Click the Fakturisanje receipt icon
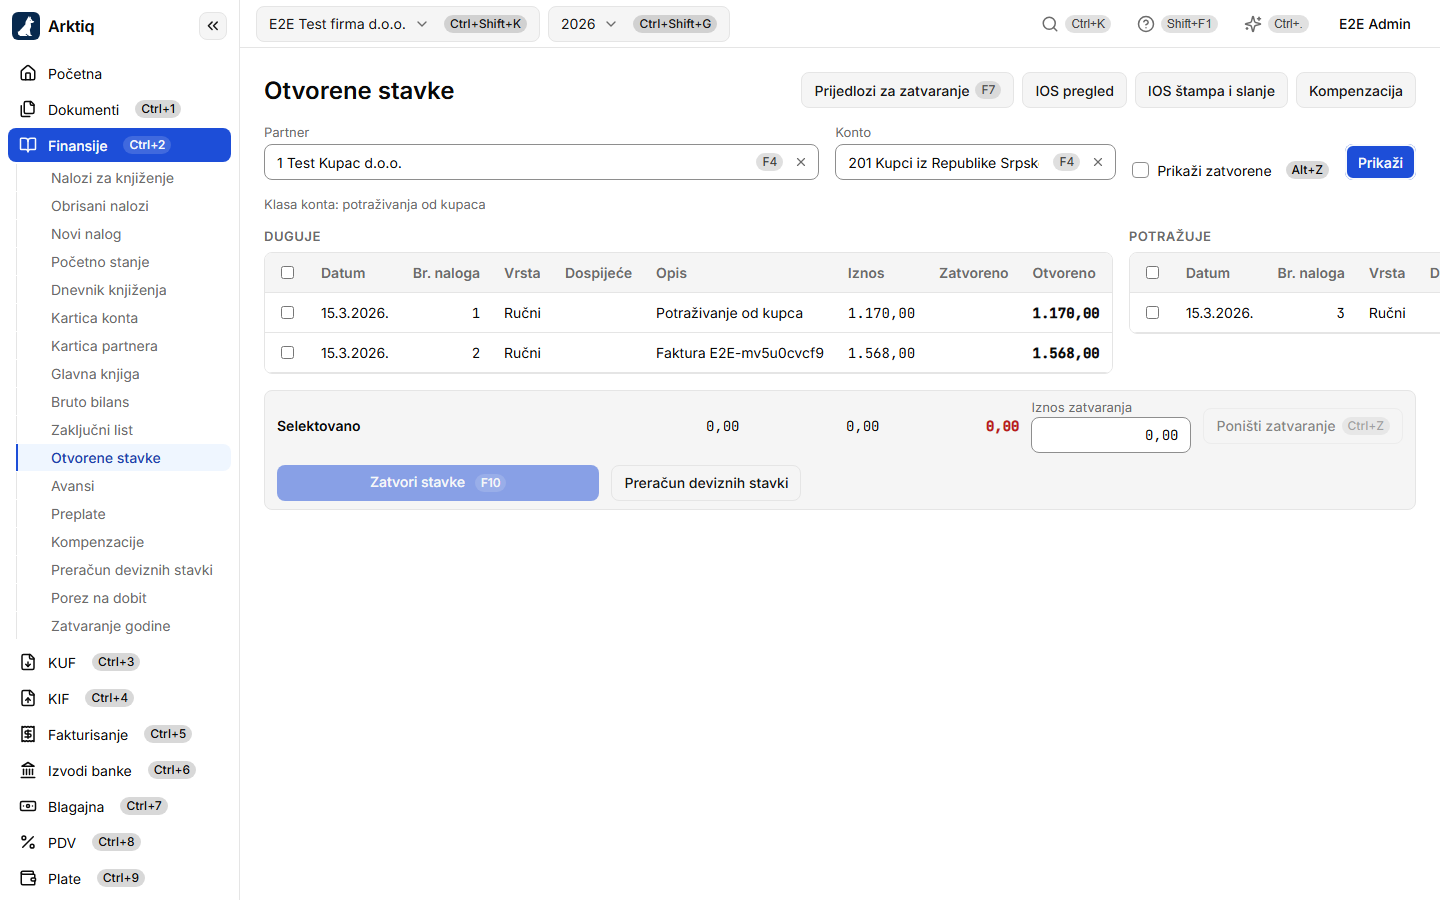 [28, 734]
